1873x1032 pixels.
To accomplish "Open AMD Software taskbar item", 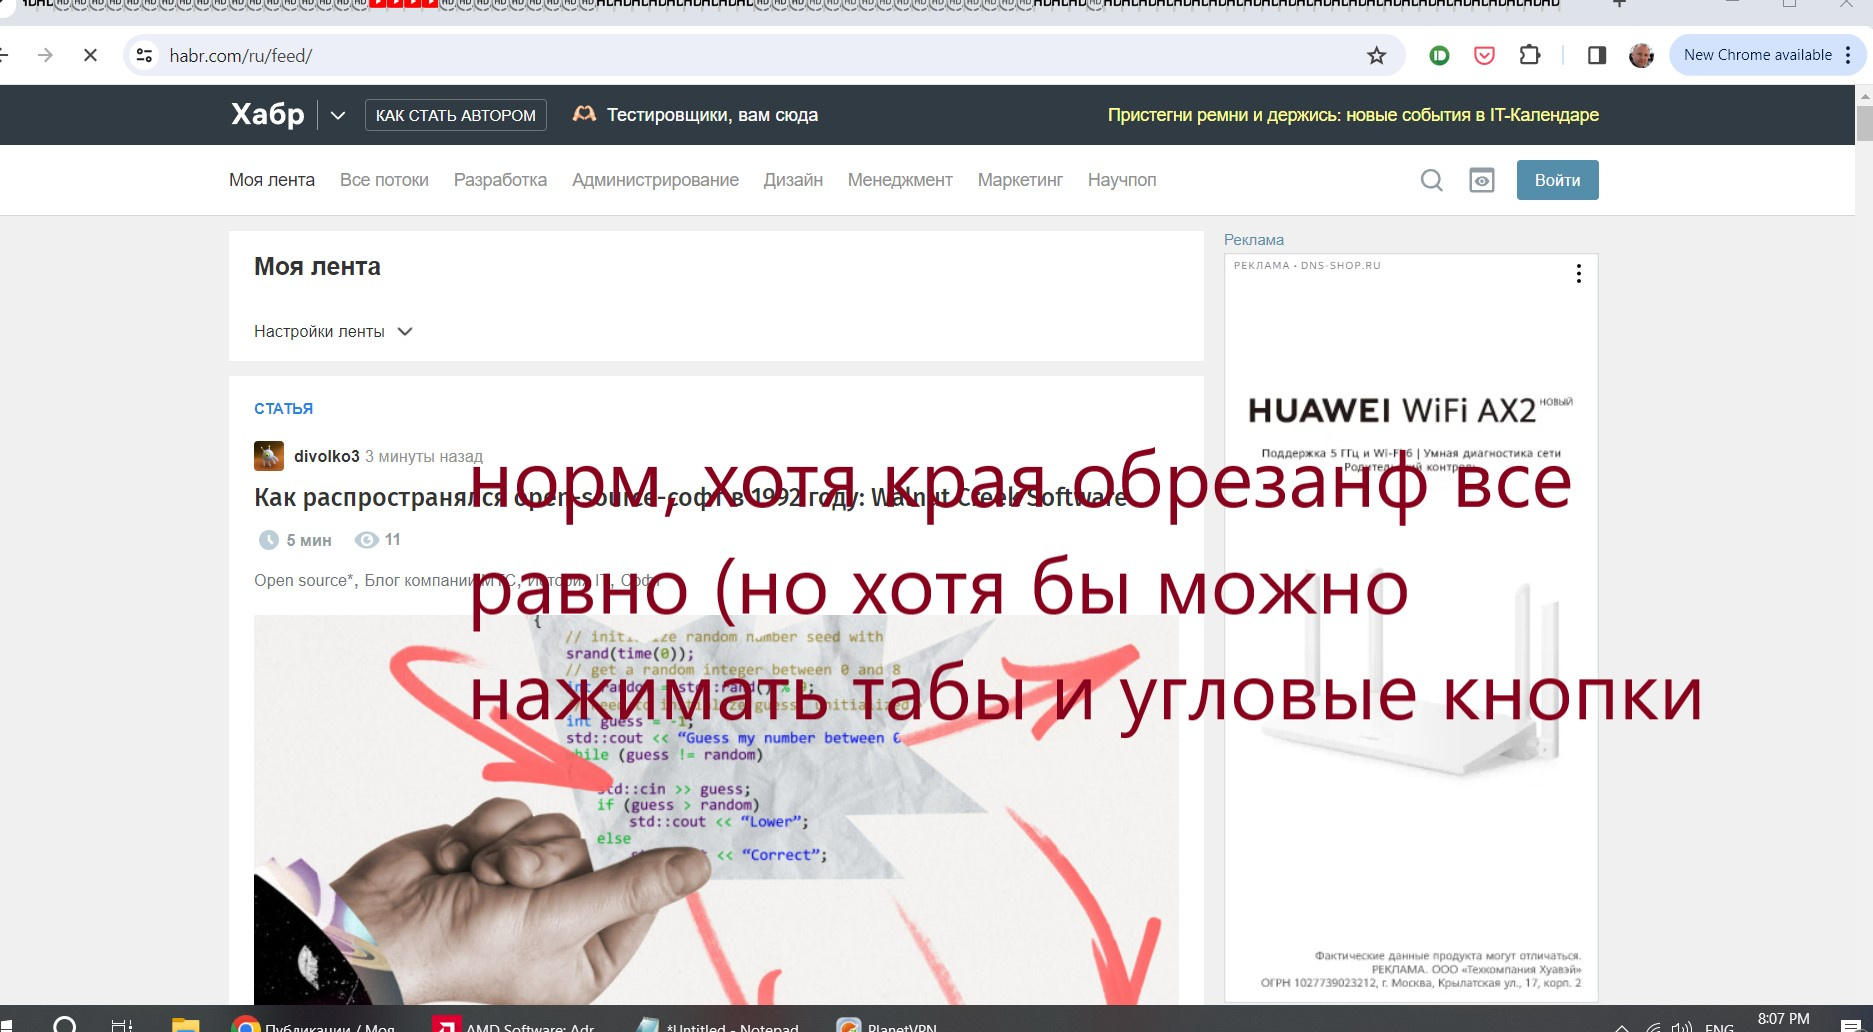I will pos(515,1025).
